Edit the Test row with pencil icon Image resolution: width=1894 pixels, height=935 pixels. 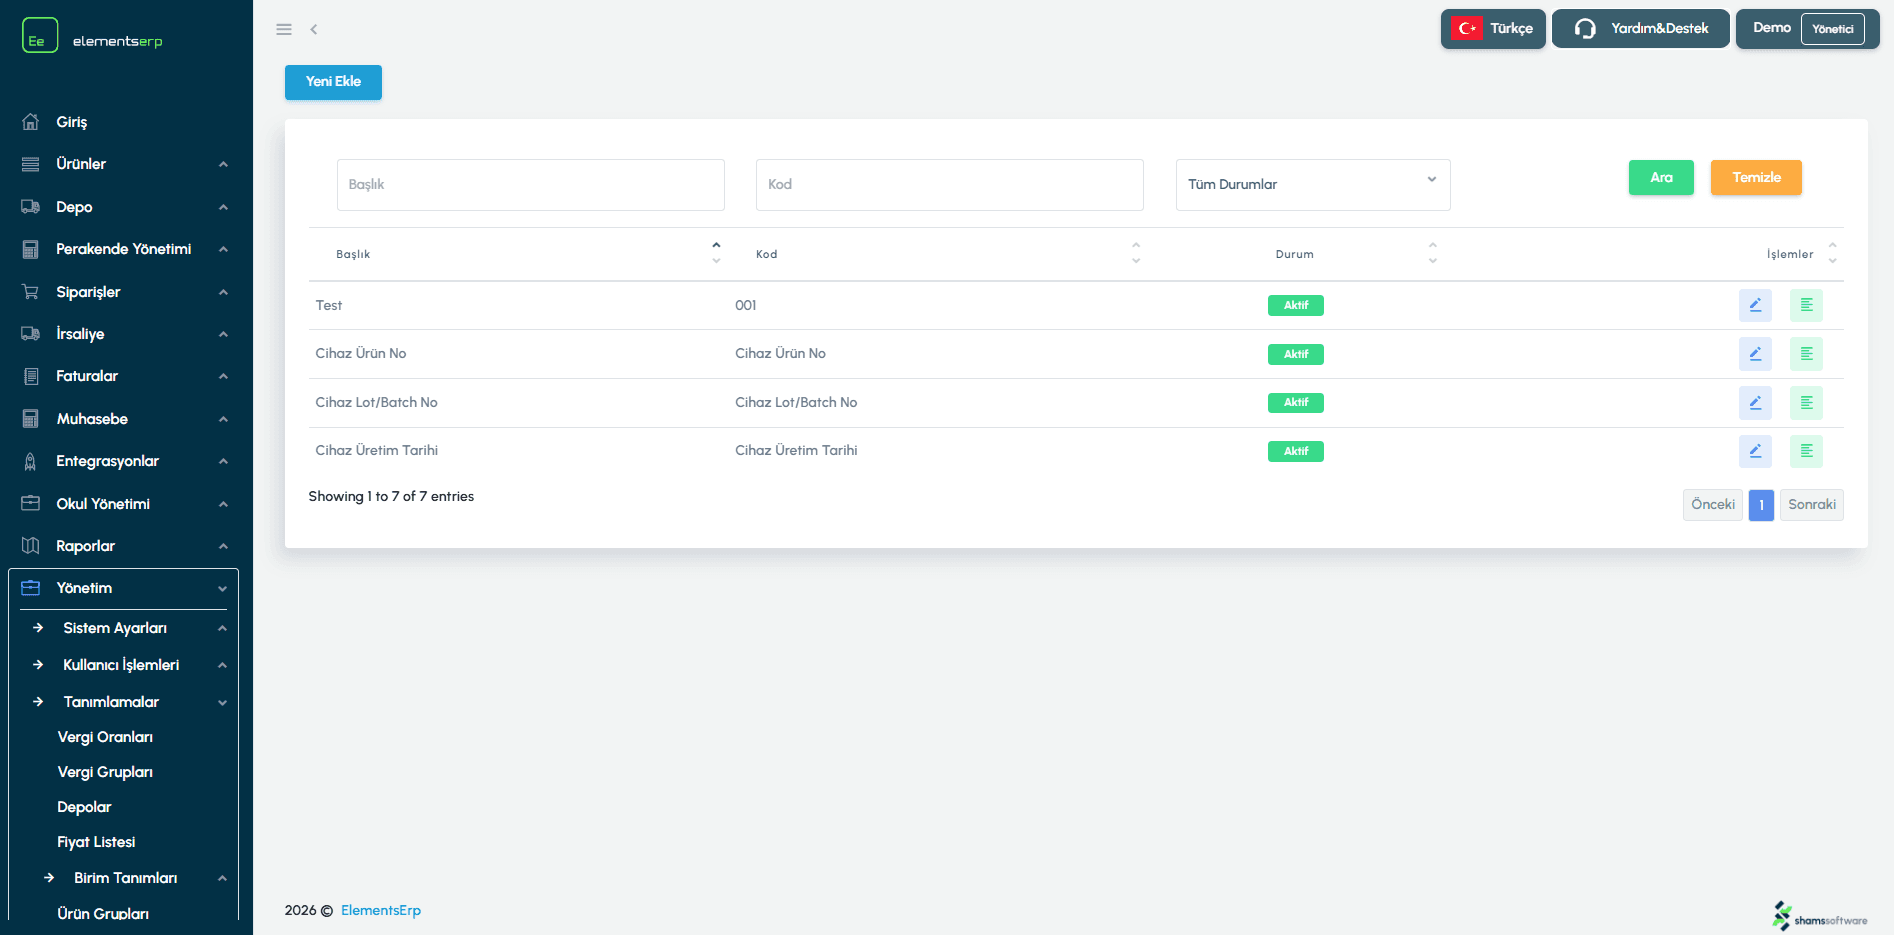[x=1755, y=305]
